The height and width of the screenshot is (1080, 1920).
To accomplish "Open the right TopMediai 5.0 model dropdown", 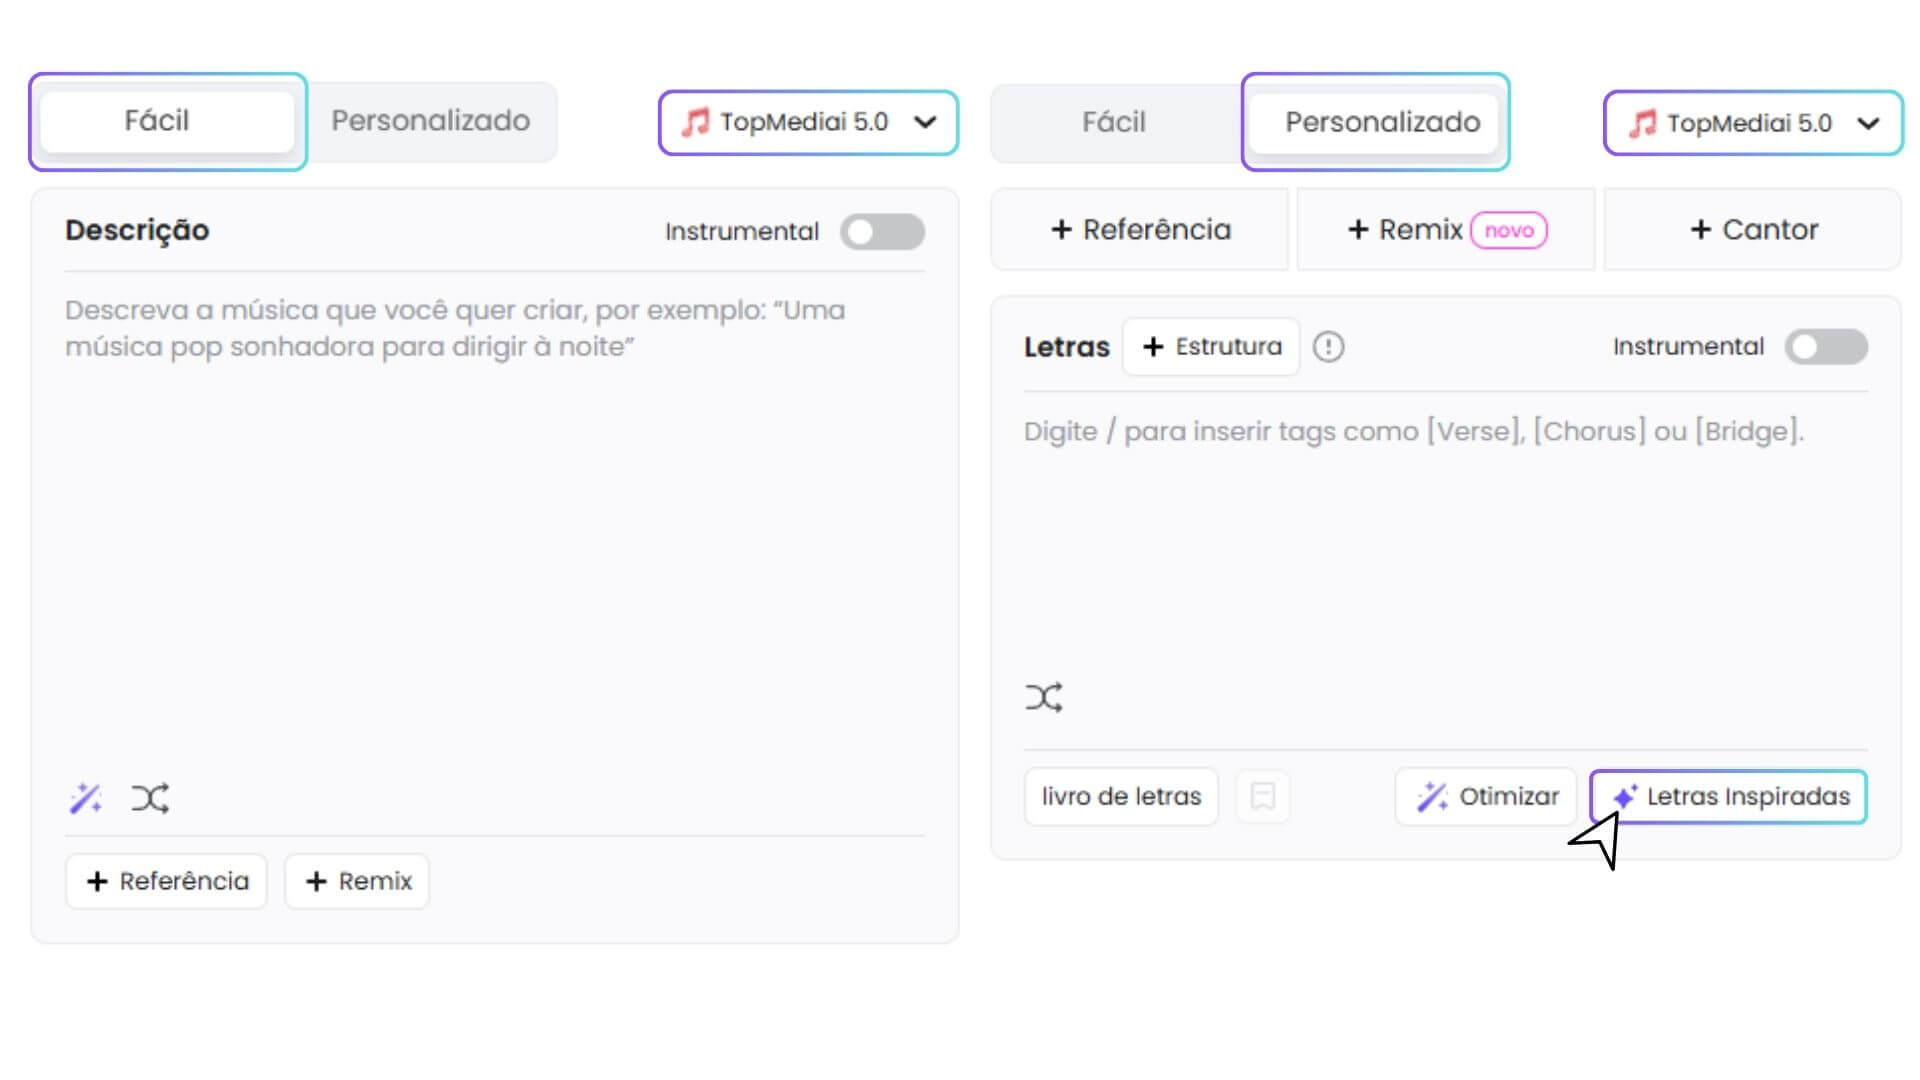I will click(x=1753, y=123).
